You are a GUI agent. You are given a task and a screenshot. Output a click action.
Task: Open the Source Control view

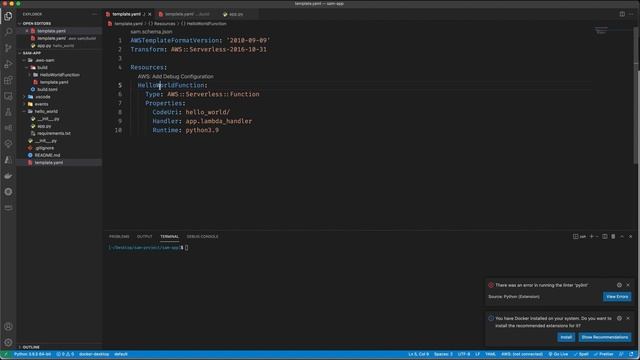(8, 48)
